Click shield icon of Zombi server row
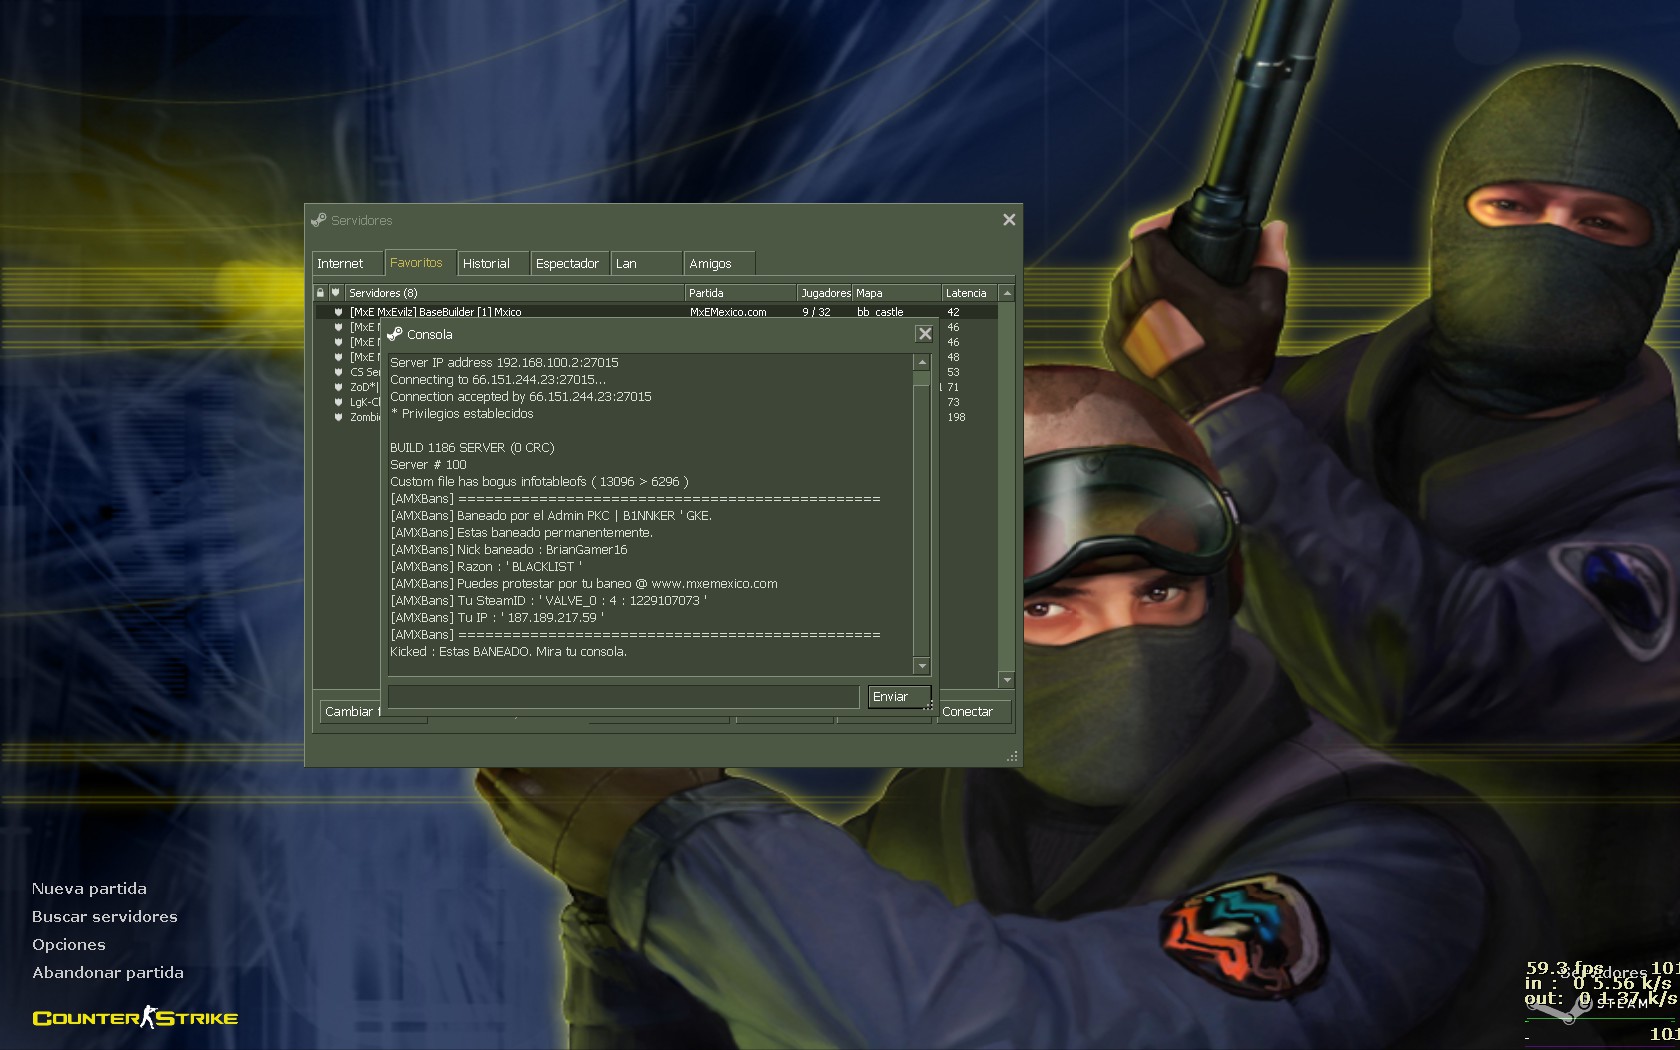 pos(339,417)
